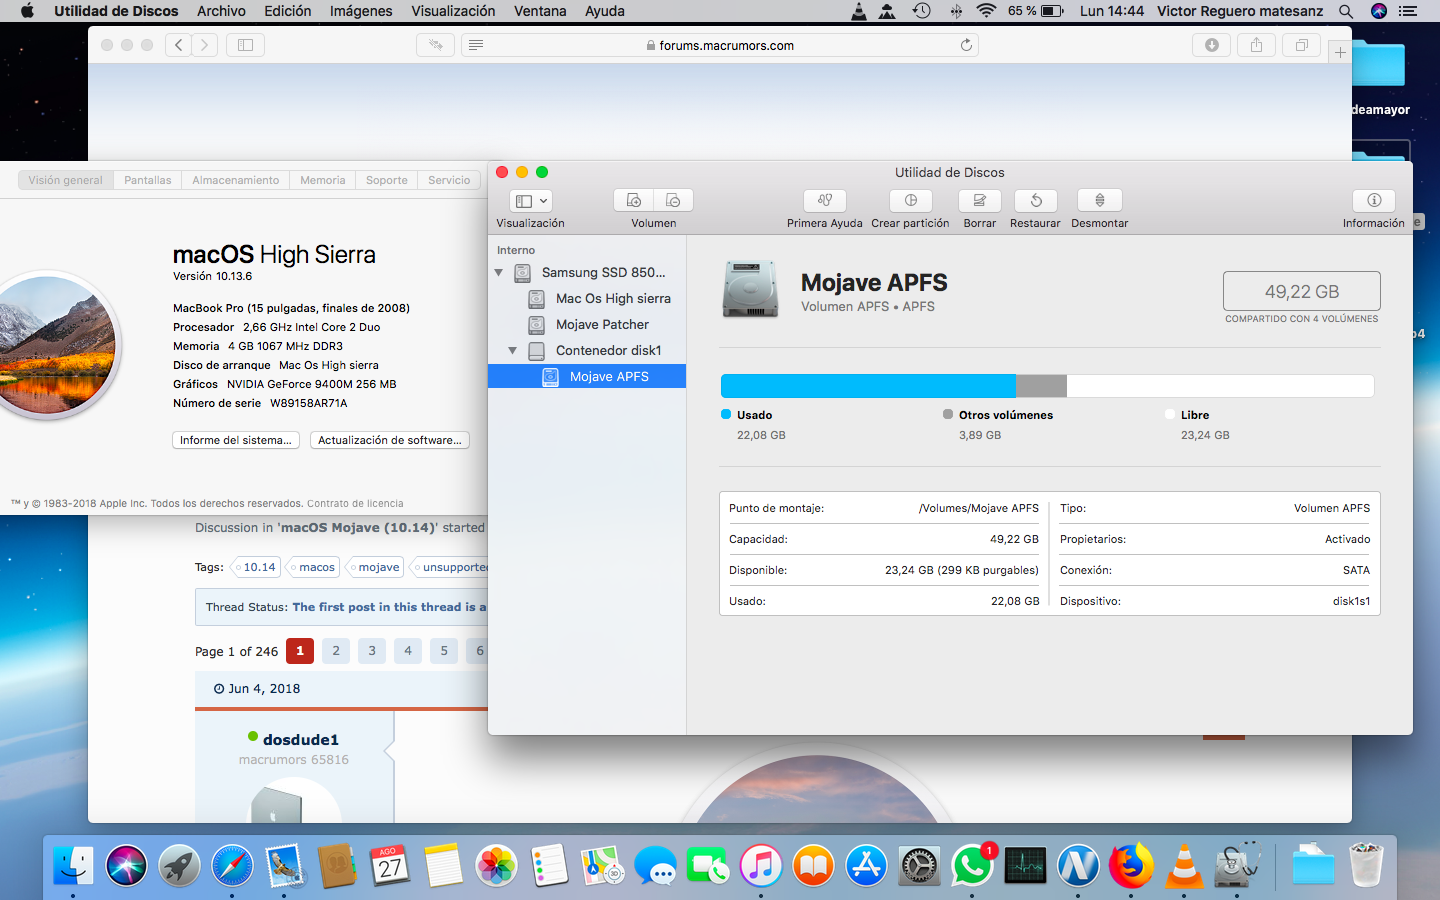
Task: Click the forums.macrumors.com address field
Action: (720, 45)
